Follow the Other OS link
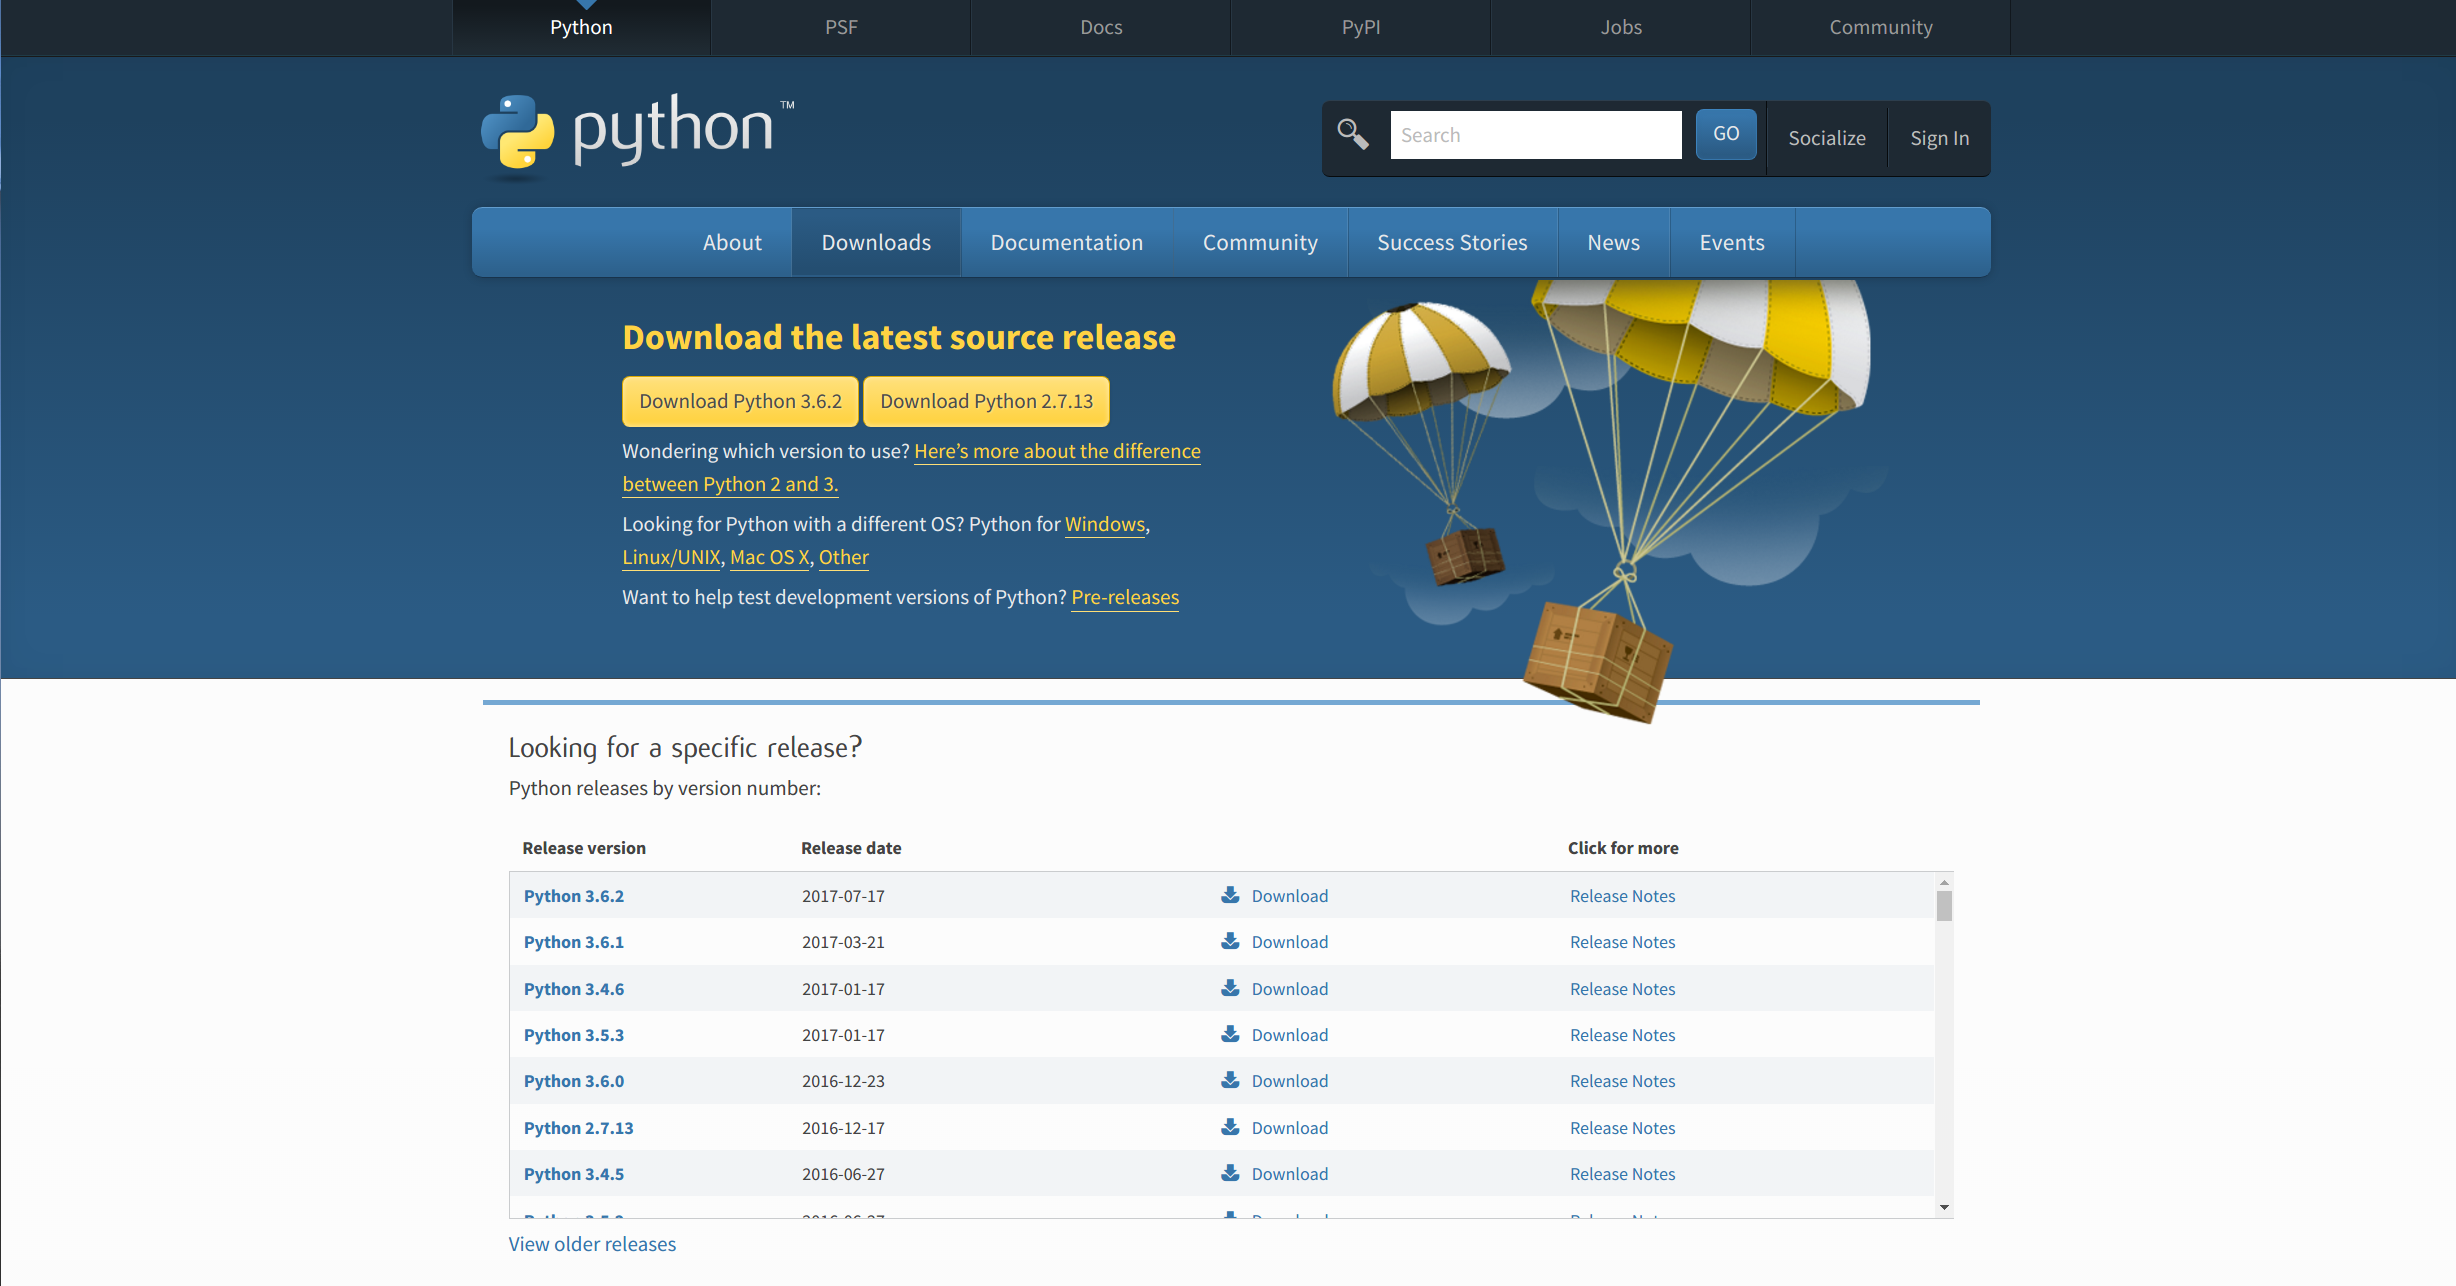This screenshot has height=1286, width=2456. 844,557
